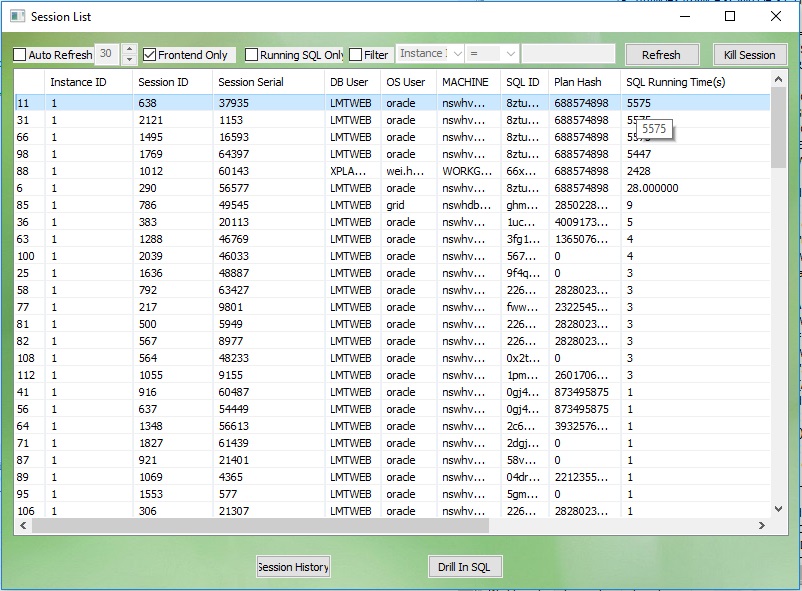The width and height of the screenshot is (802, 591).
Task: Click the horizontal scrollbar right arrow
Action: (762, 526)
